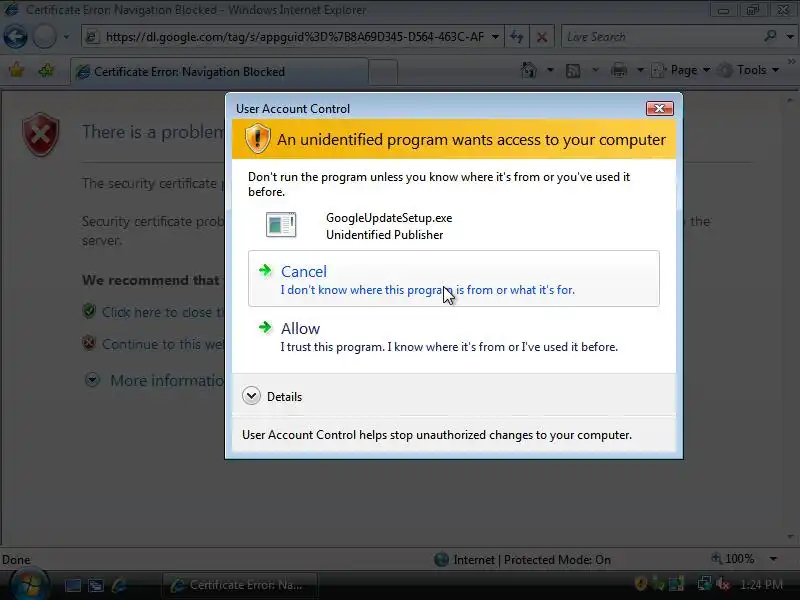The width and height of the screenshot is (800, 600).
Task: Click the Zoom level 100% button
Action: 733,559
